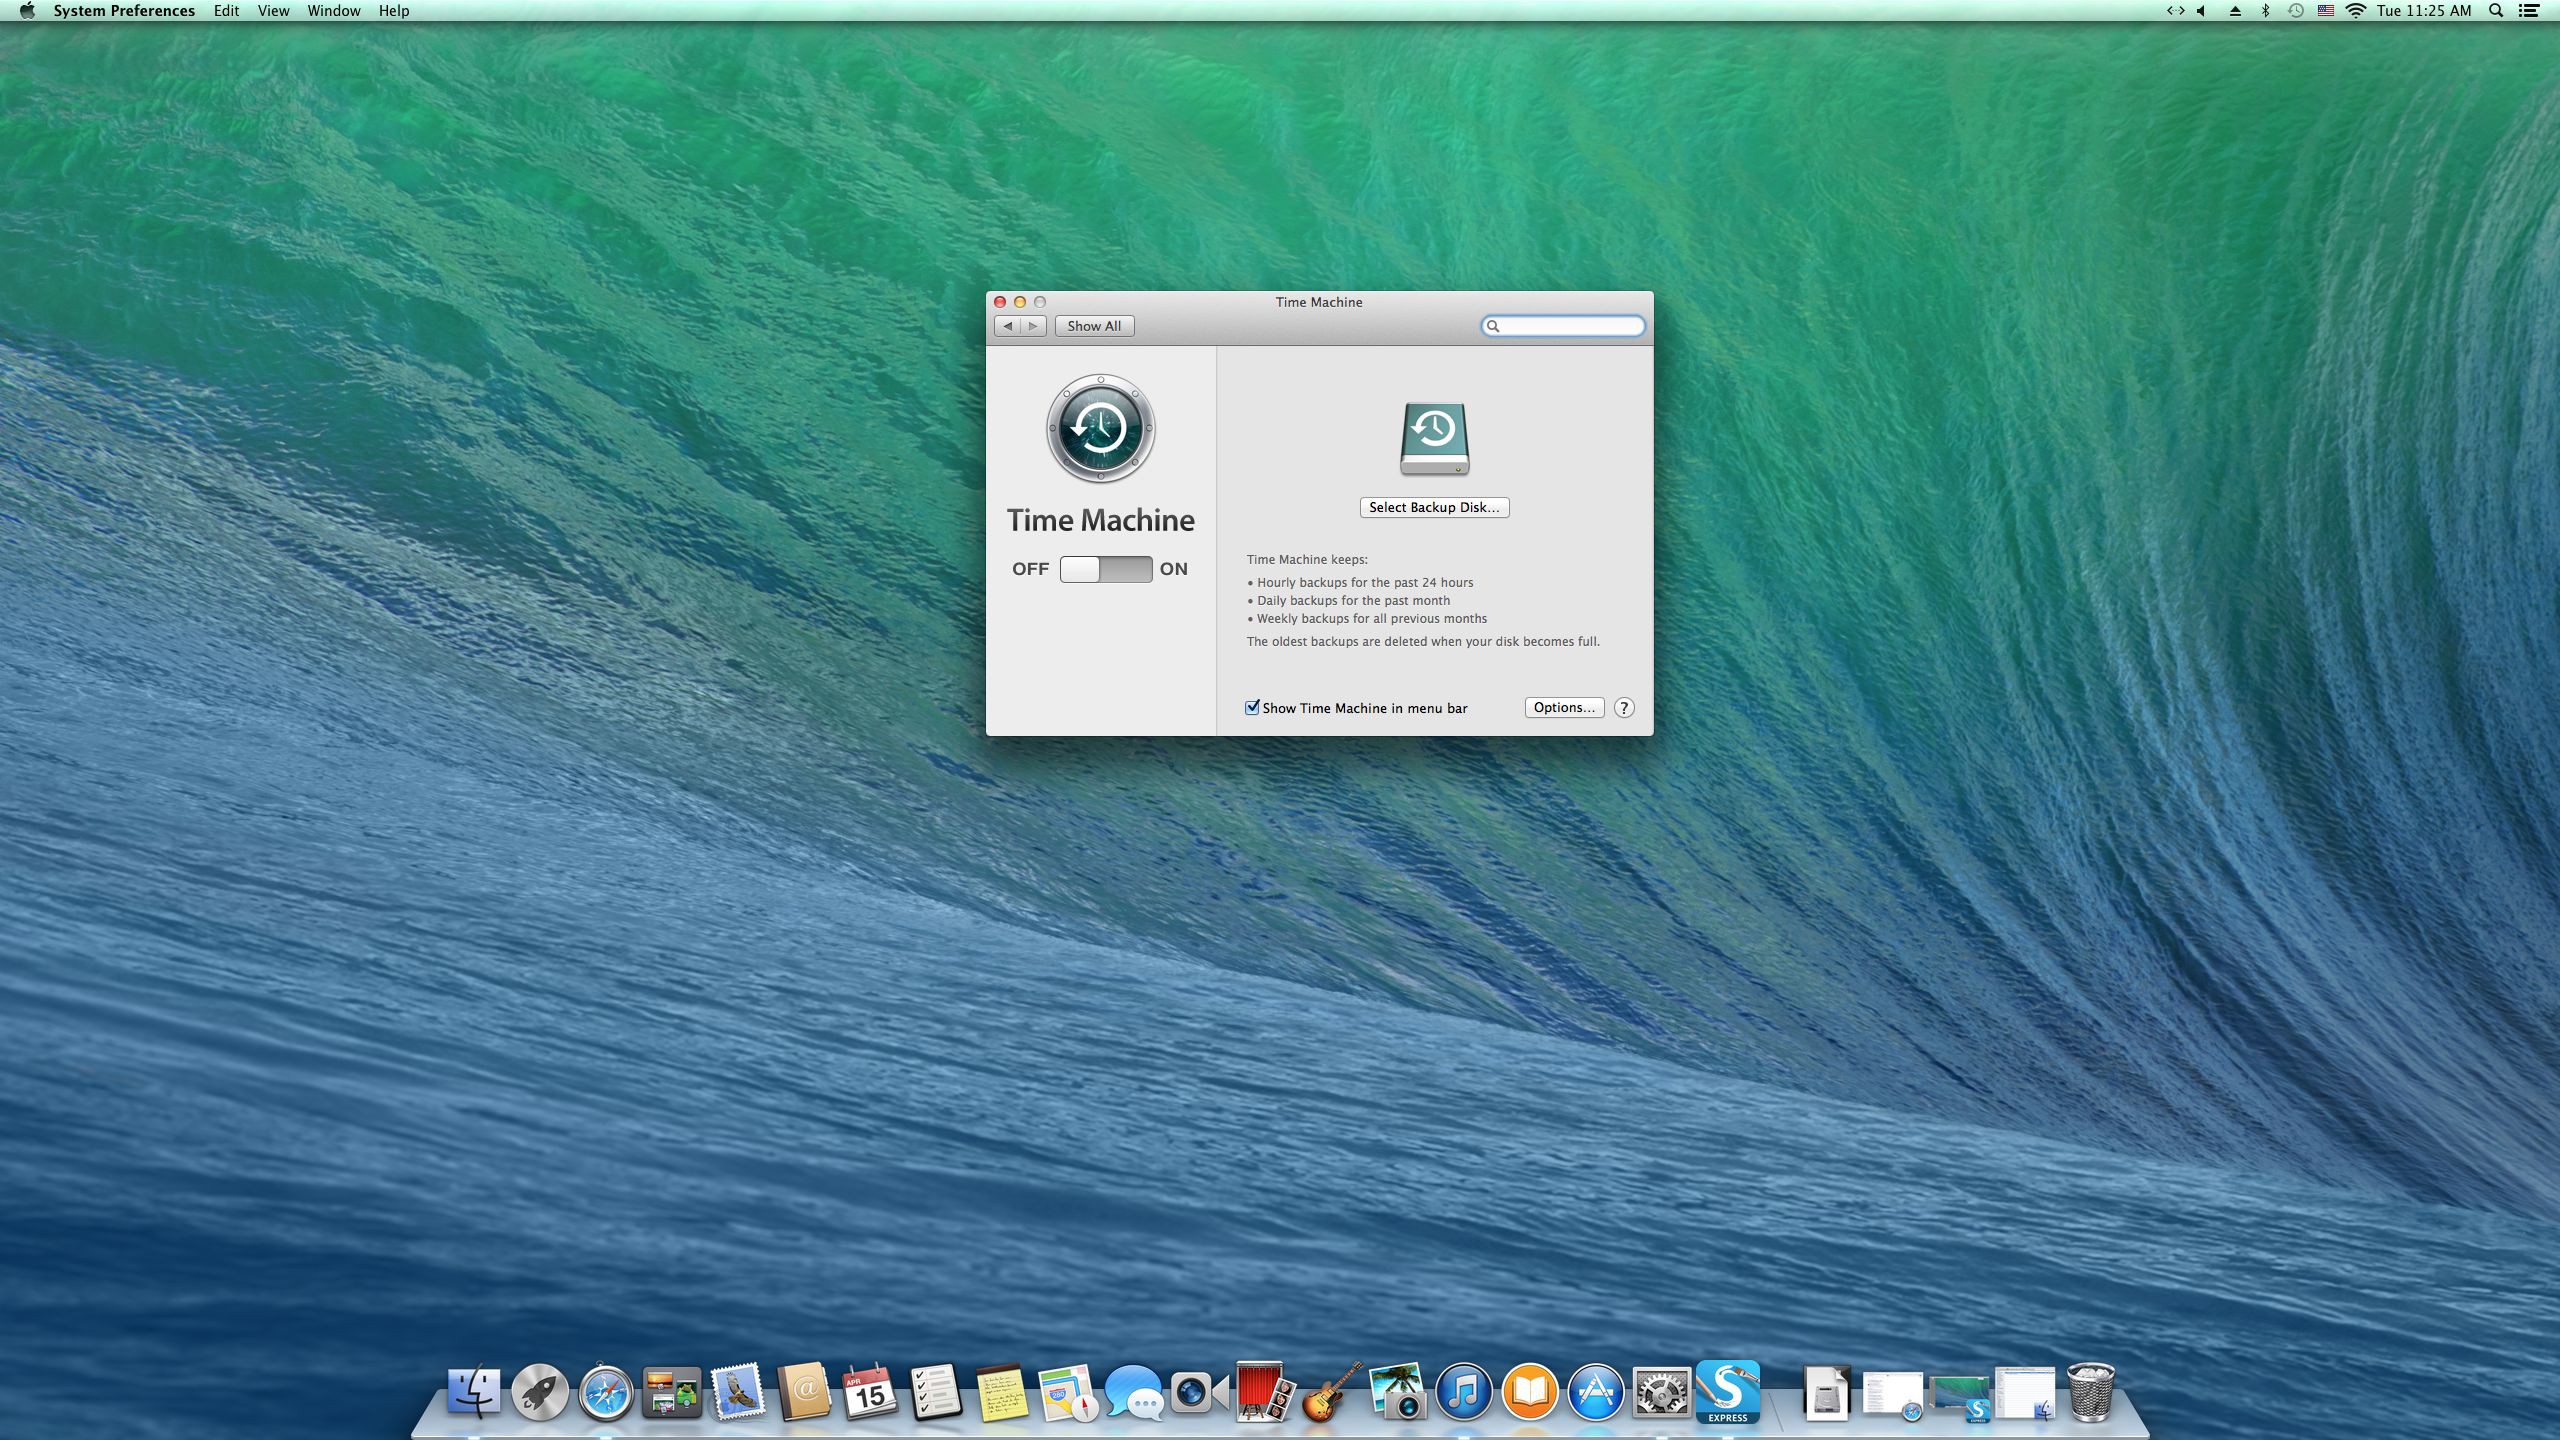
Task: Open Reminders from the Dock
Action: pos(936,1391)
